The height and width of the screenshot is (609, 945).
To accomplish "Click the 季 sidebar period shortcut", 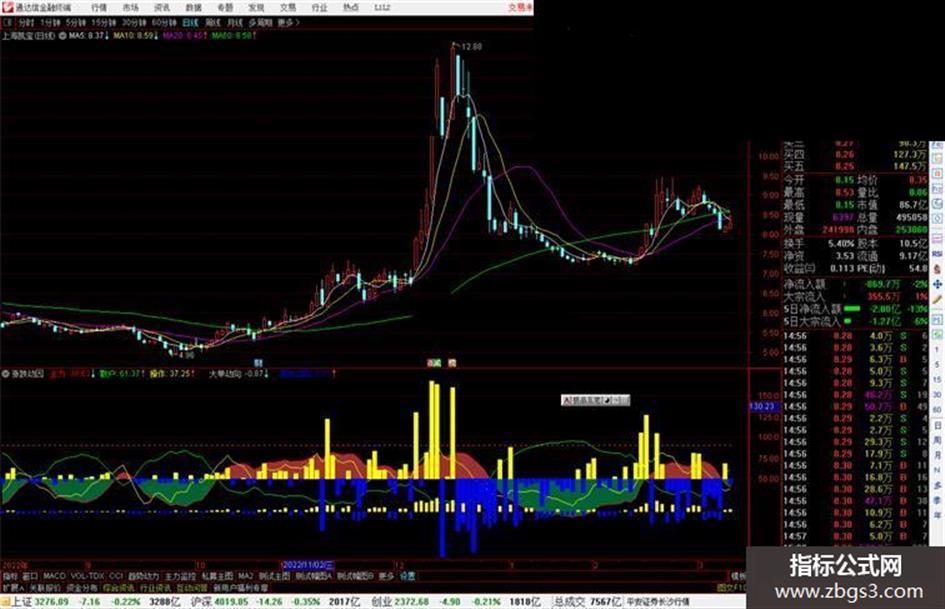I will [x=937, y=500].
